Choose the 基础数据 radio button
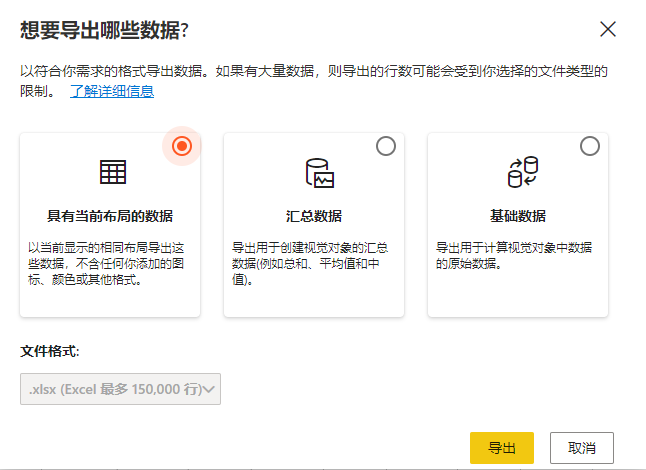Image resolution: width=646 pixels, height=470 pixels. coord(590,146)
